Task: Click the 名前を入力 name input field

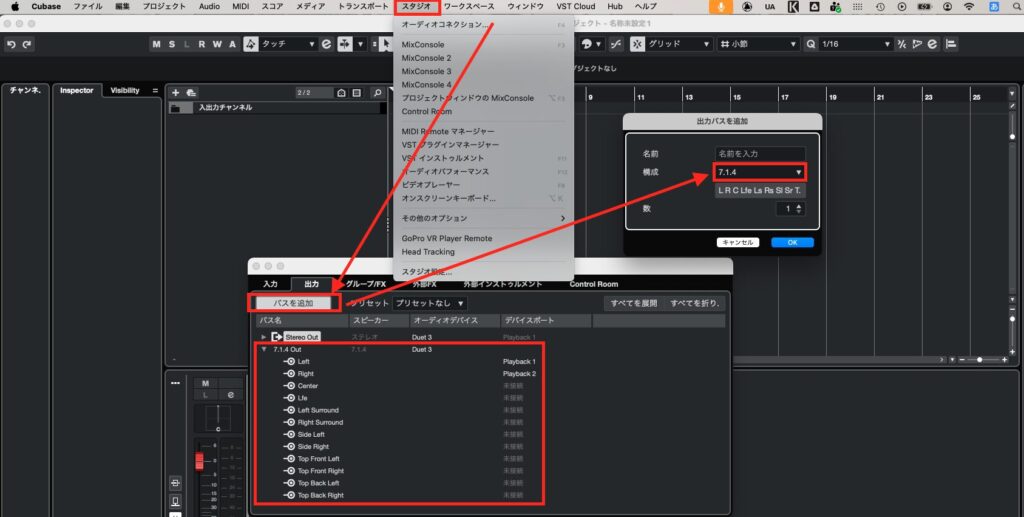Action: [759, 153]
